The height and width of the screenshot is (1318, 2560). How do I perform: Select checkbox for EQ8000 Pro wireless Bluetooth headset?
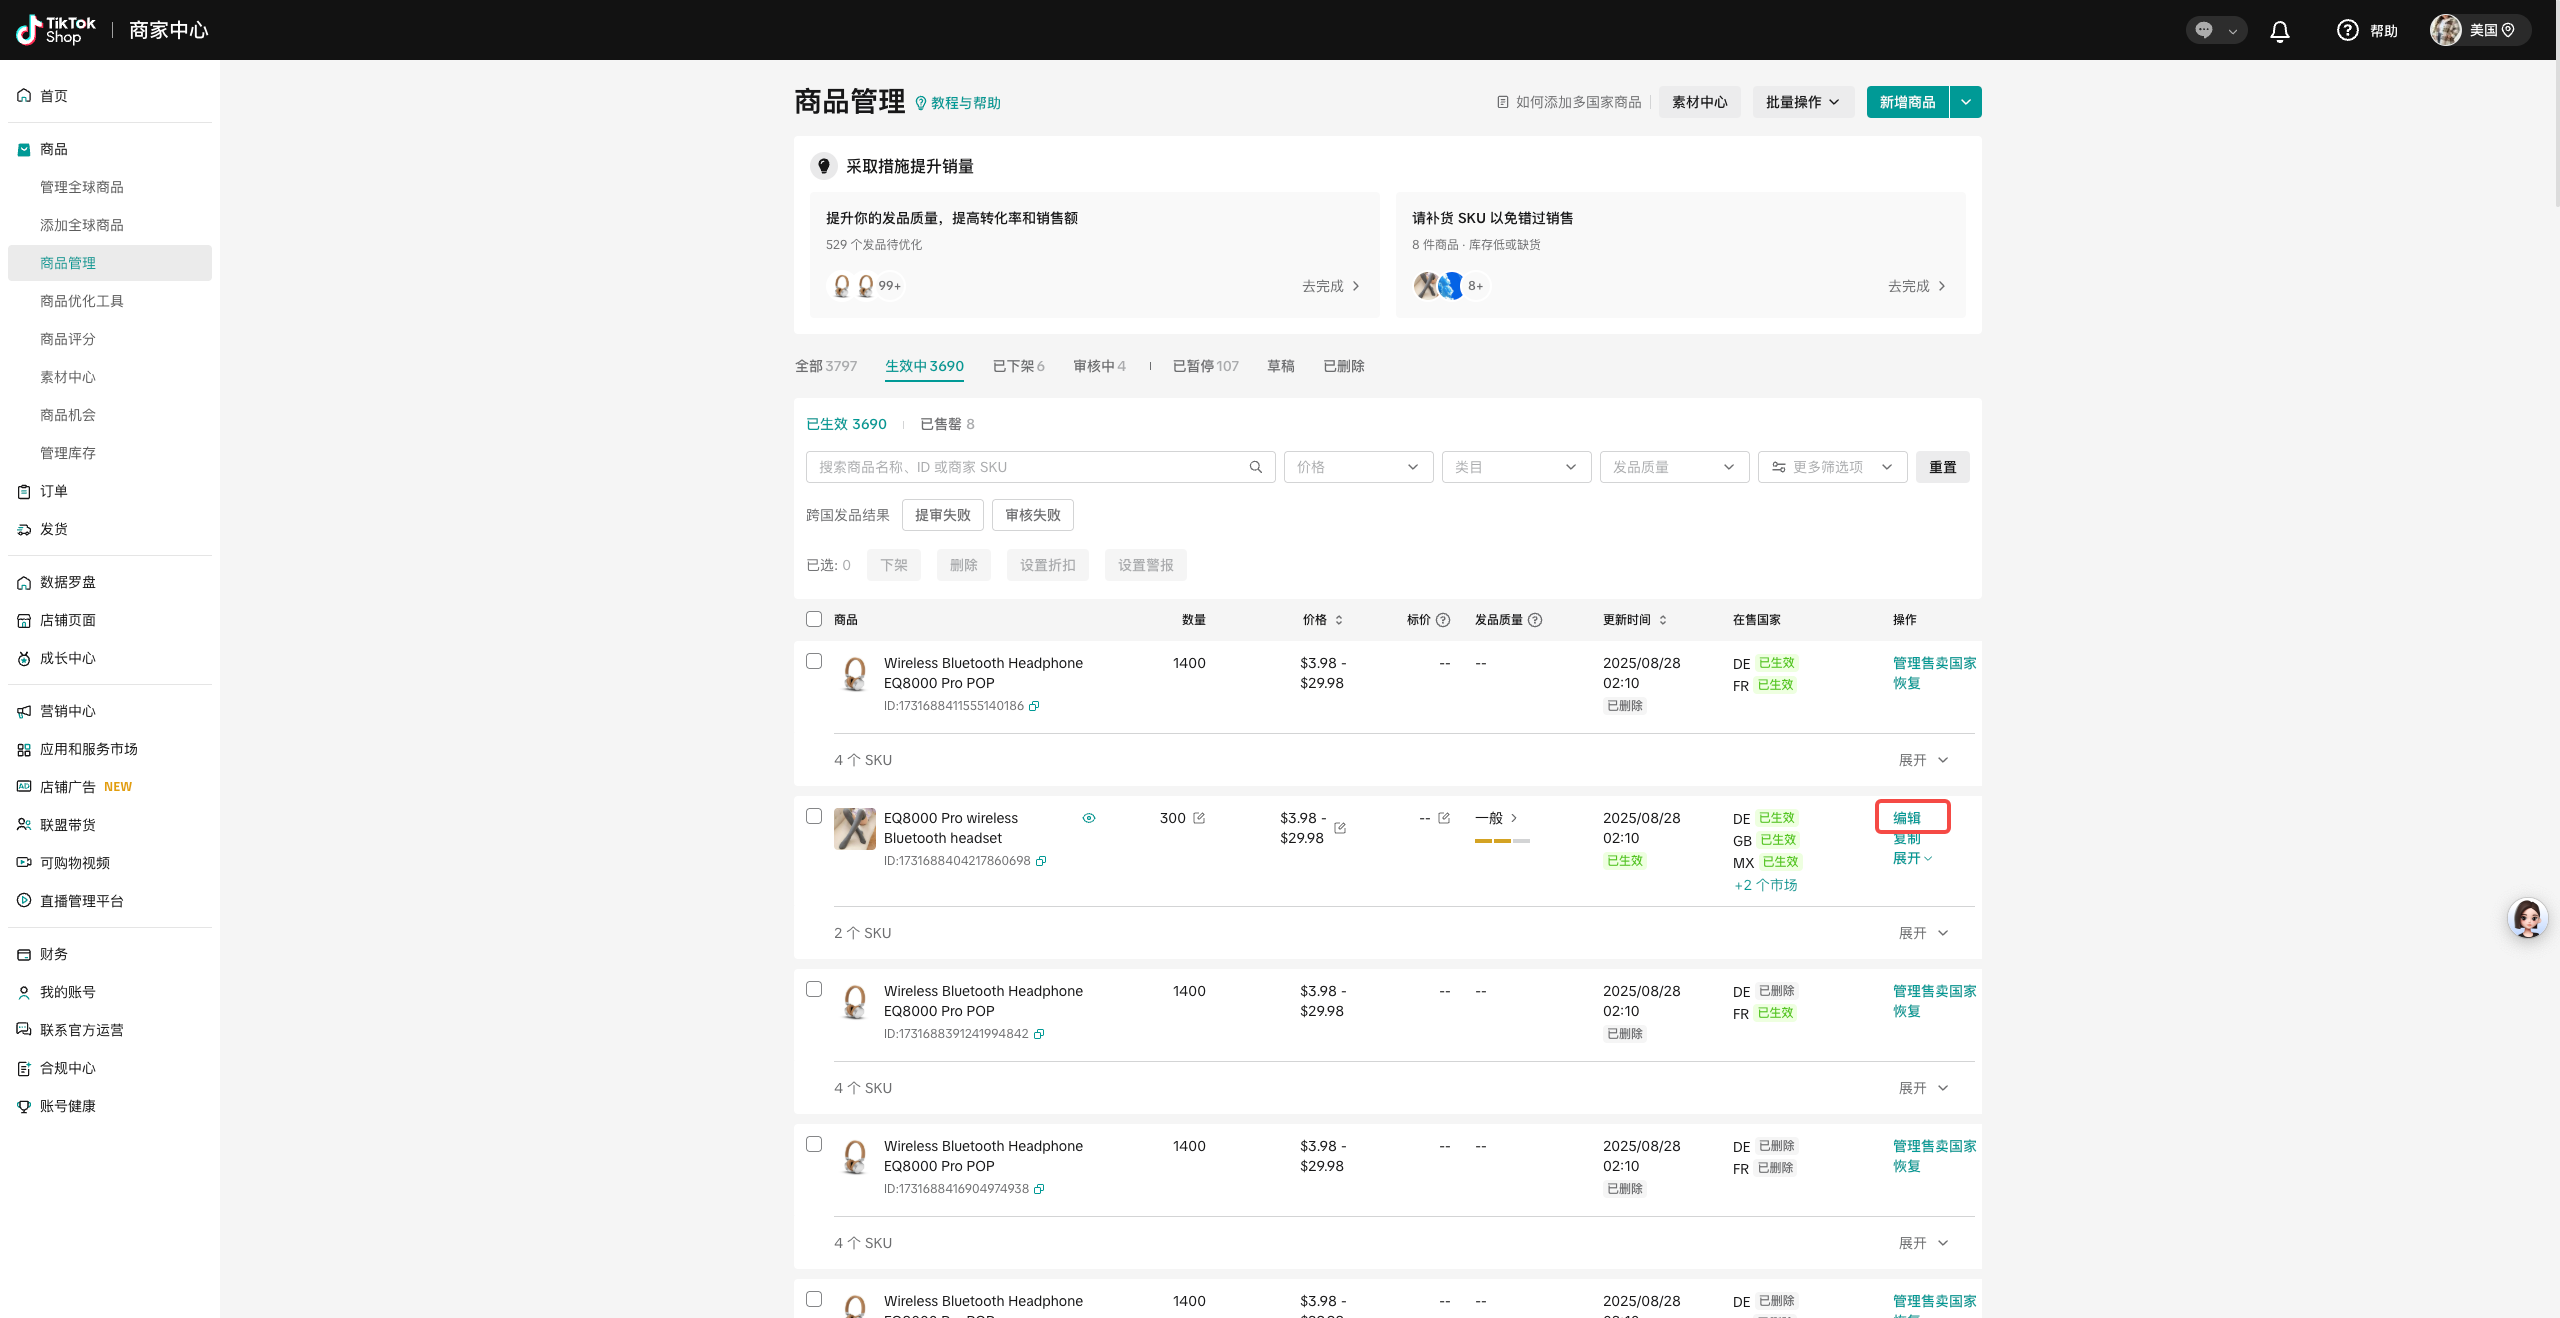814,816
